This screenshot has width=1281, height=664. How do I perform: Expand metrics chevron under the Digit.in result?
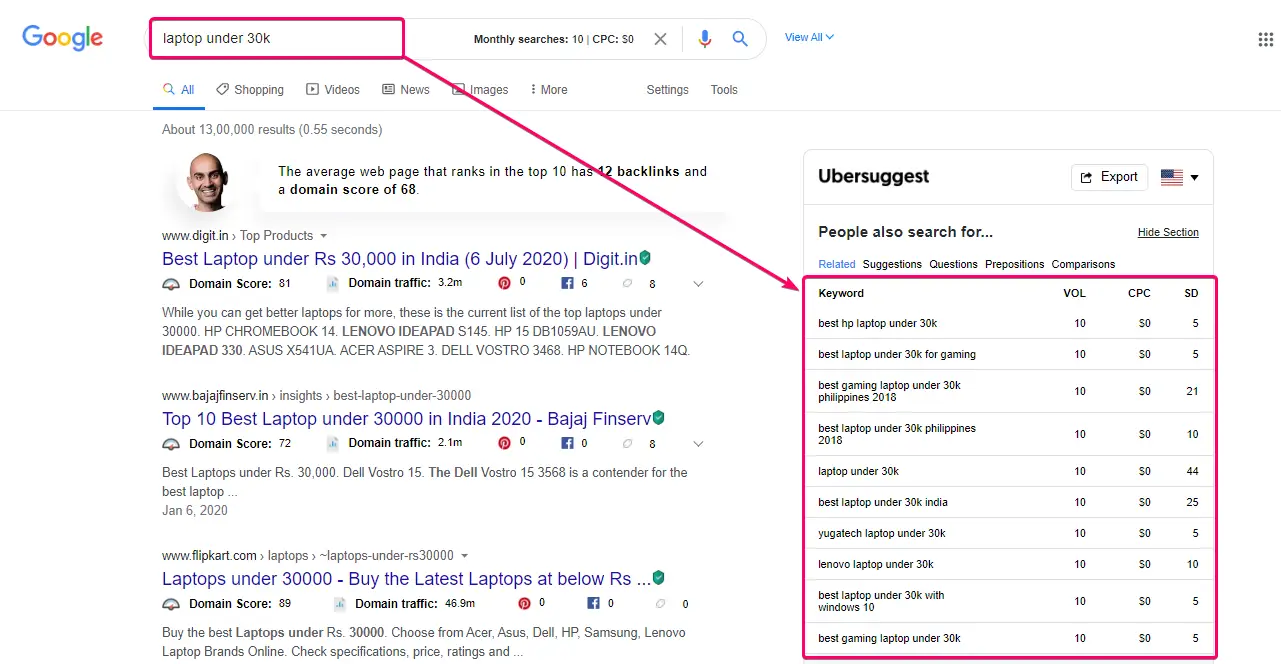point(698,284)
